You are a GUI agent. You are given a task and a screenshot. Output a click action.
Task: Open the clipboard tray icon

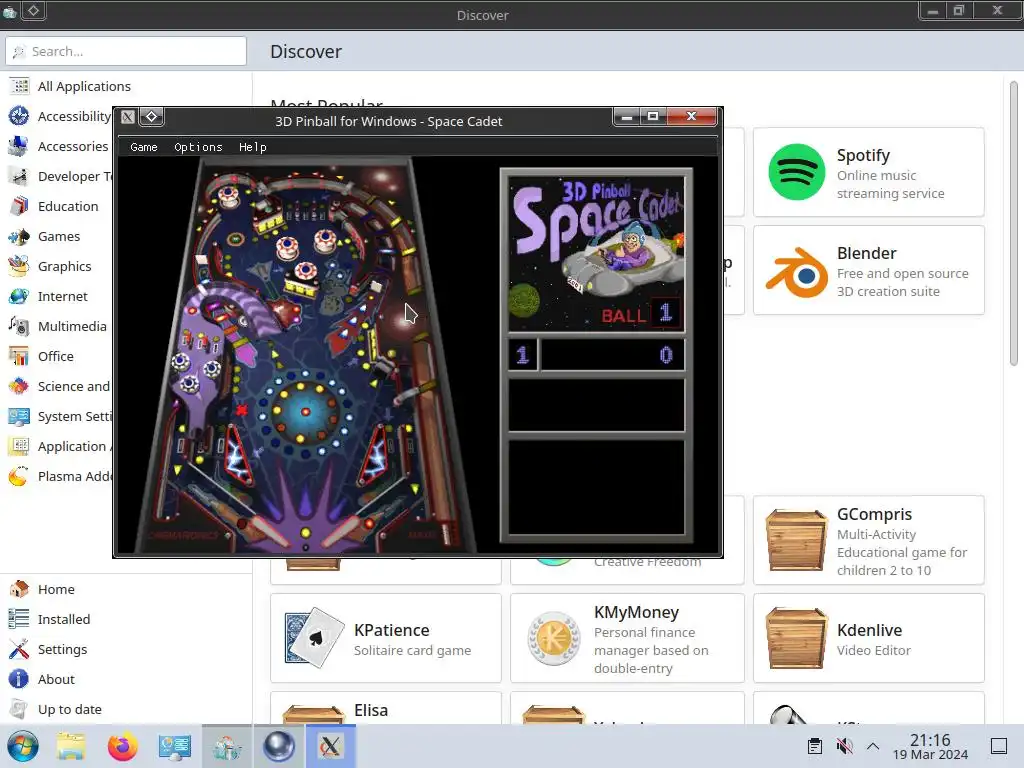click(x=814, y=746)
